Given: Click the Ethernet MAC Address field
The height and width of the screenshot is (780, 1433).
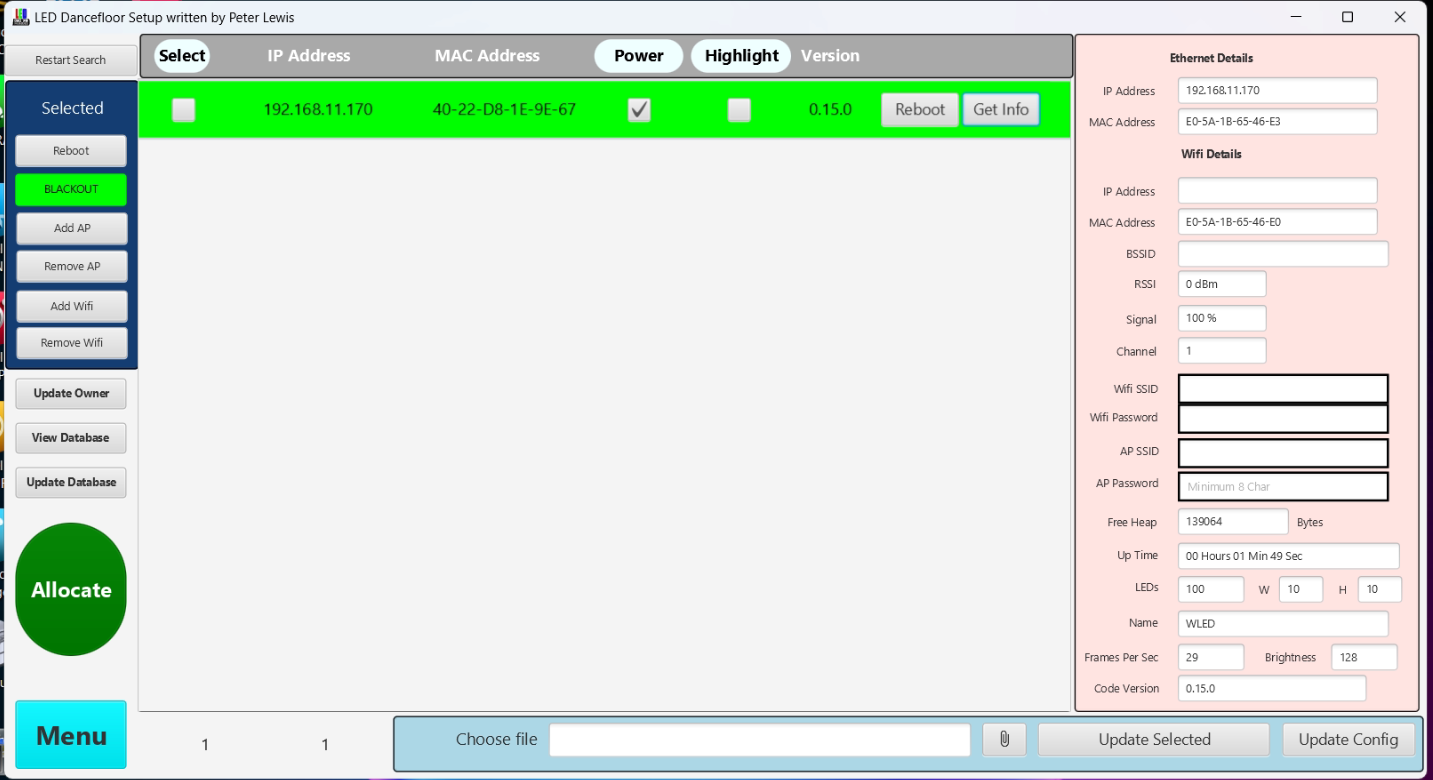Looking at the screenshot, I should click(x=1278, y=122).
